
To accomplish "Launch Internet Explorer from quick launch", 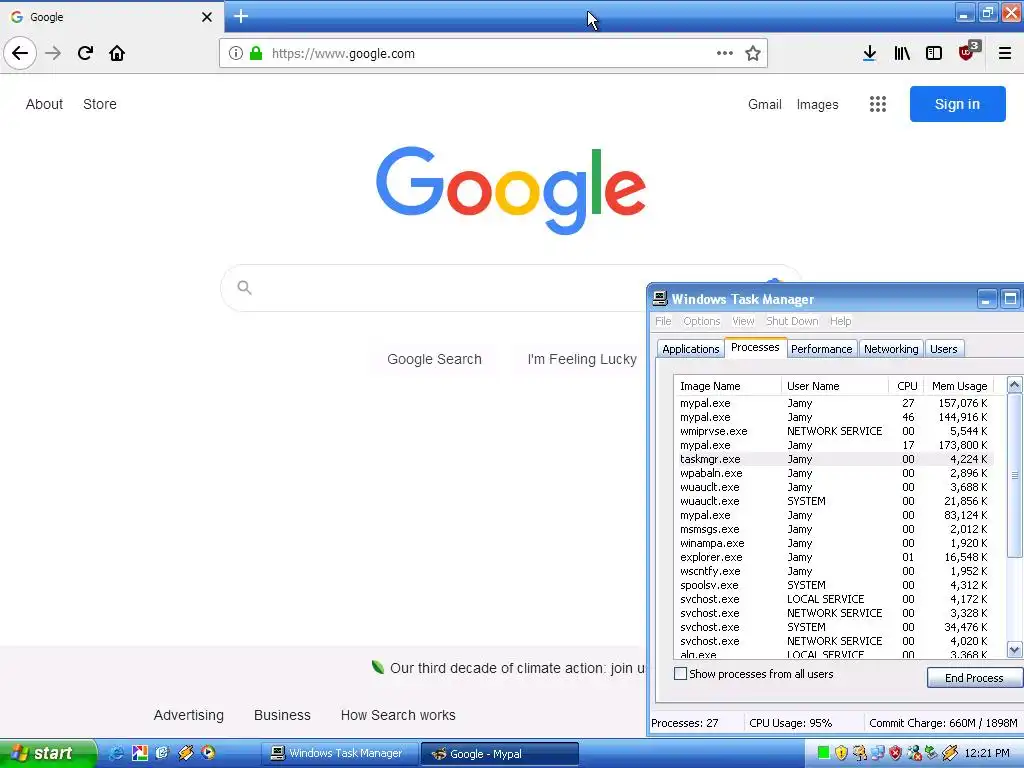I will [x=116, y=753].
